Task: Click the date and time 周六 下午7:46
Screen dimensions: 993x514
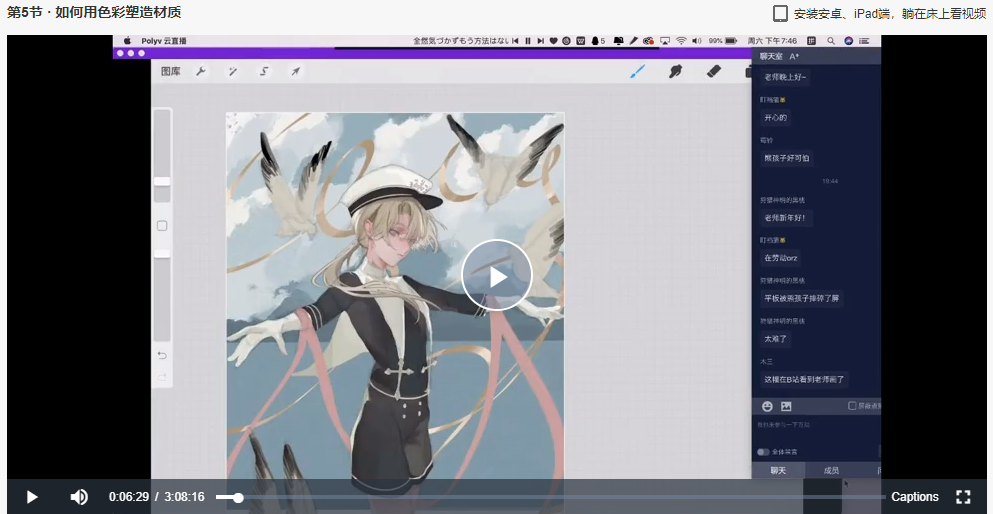Action: coord(772,41)
